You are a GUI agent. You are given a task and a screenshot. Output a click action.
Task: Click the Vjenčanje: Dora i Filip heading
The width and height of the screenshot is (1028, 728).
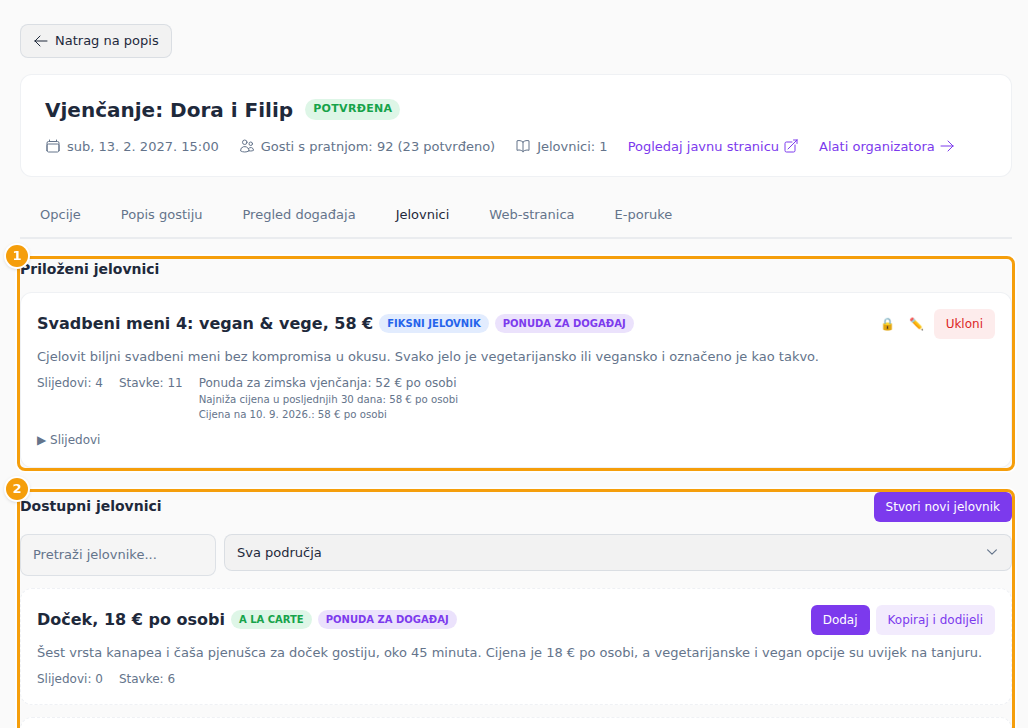coord(168,110)
